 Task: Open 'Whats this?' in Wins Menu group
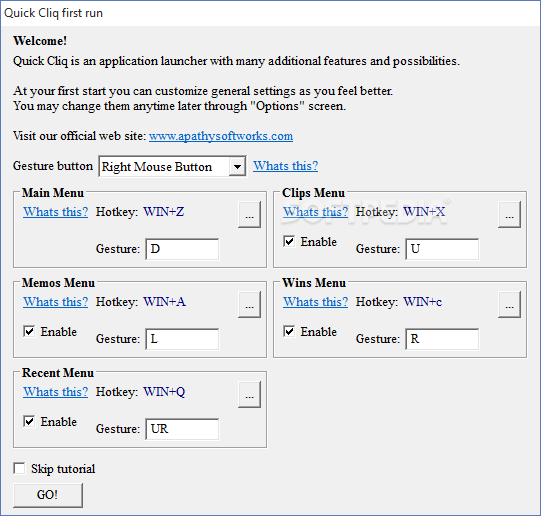click(x=316, y=302)
